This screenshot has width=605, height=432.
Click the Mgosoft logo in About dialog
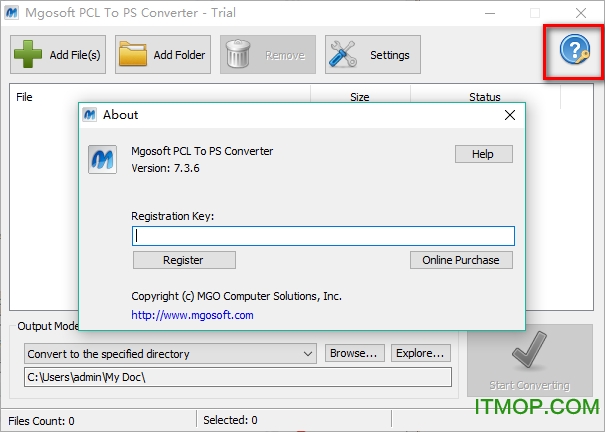(103, 159)
